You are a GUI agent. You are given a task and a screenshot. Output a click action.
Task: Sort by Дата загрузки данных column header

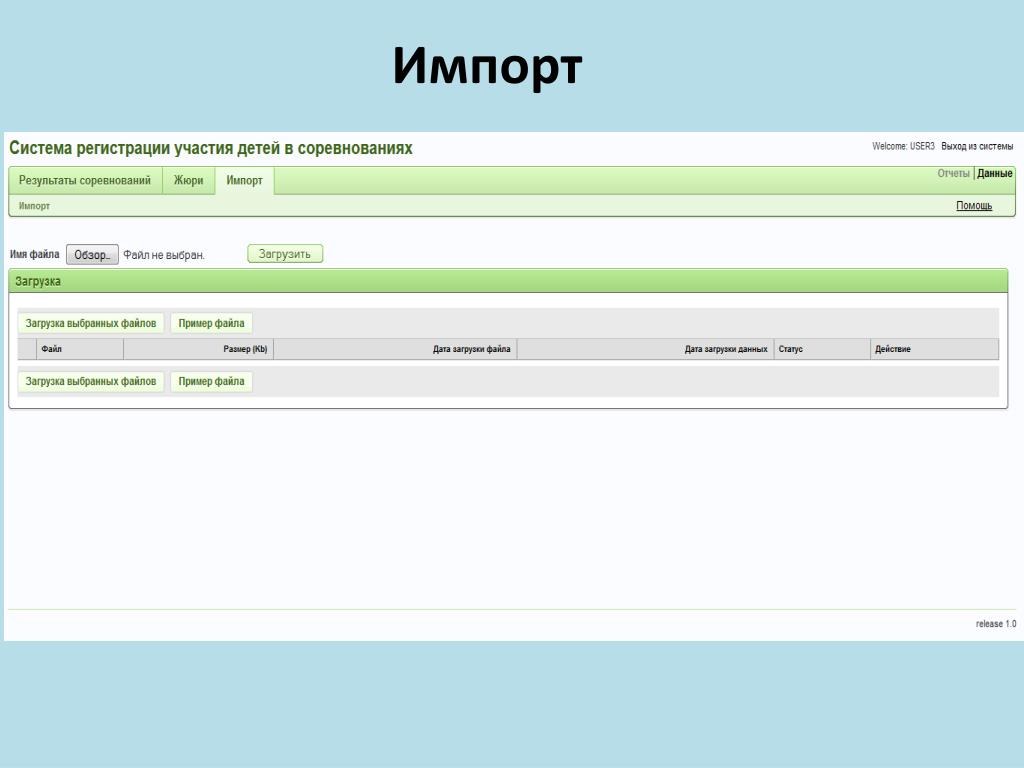tap(645, 349)
